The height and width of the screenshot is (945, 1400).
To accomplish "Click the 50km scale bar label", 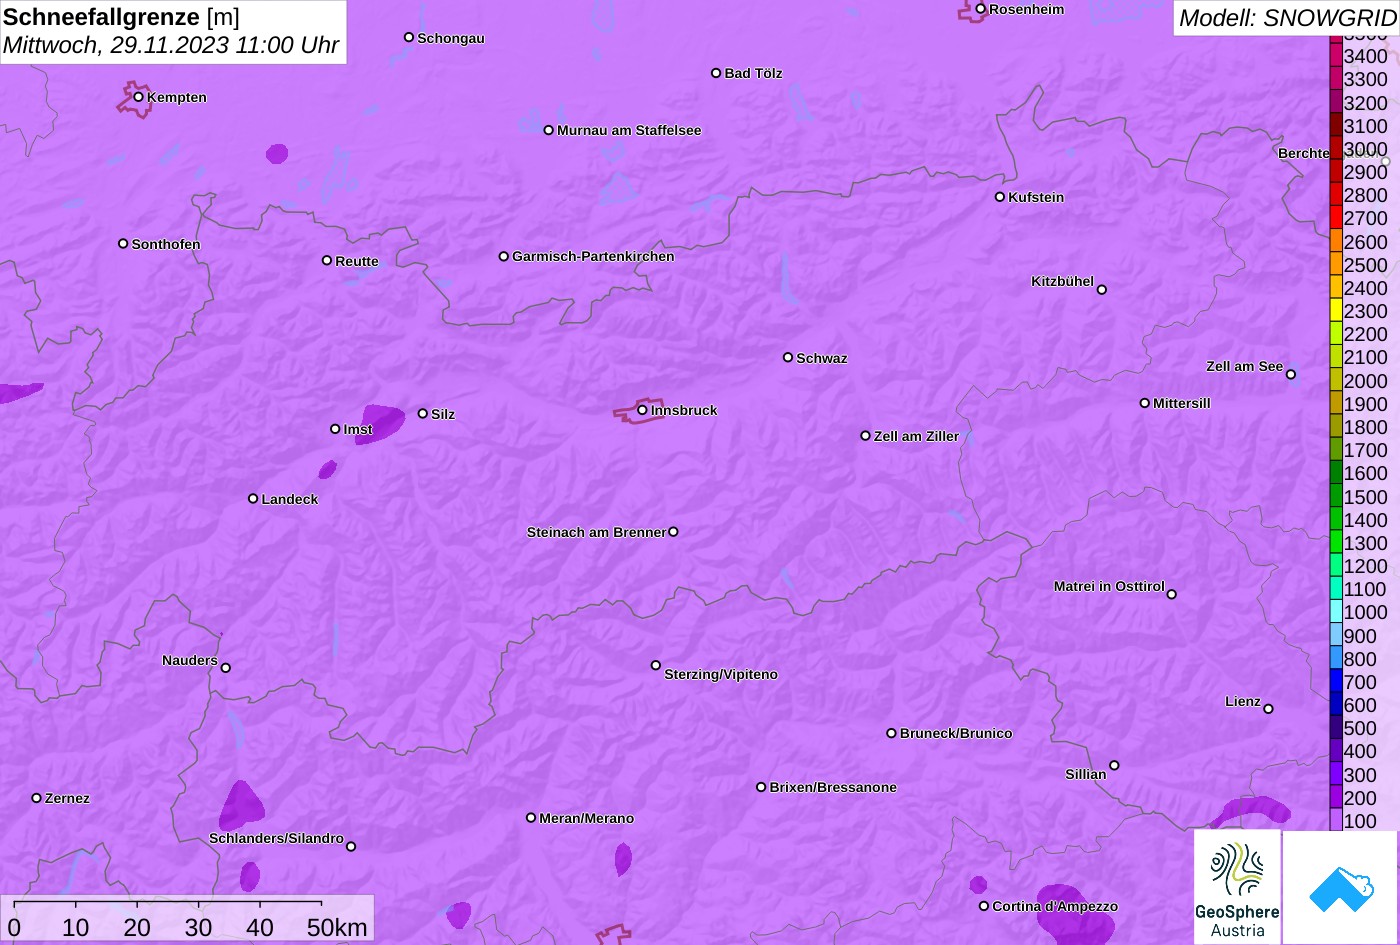I will (337, 927).
